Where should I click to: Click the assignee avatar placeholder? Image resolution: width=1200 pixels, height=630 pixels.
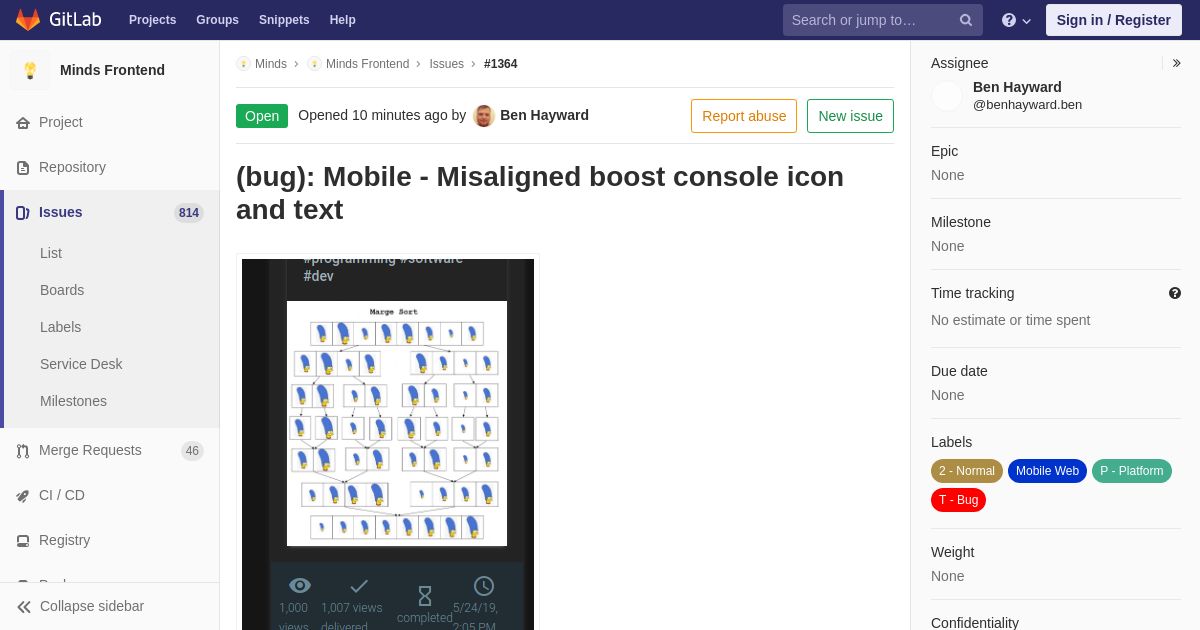click(x=947, y=96)
